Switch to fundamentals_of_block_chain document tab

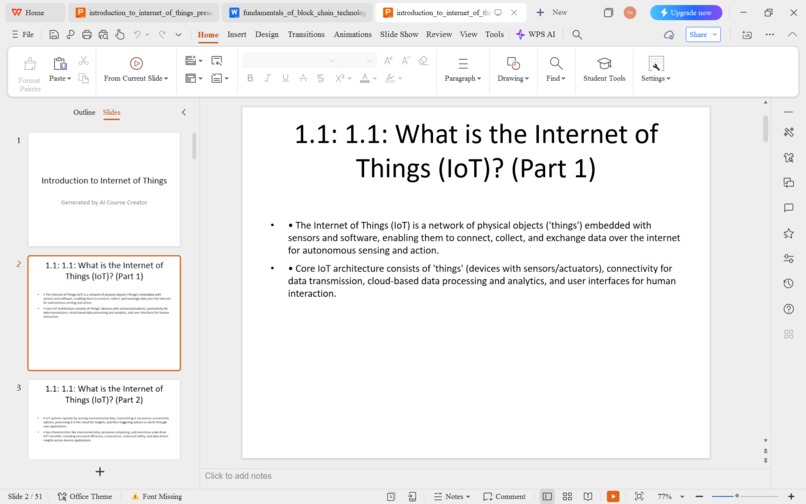[x=298, y=12]
